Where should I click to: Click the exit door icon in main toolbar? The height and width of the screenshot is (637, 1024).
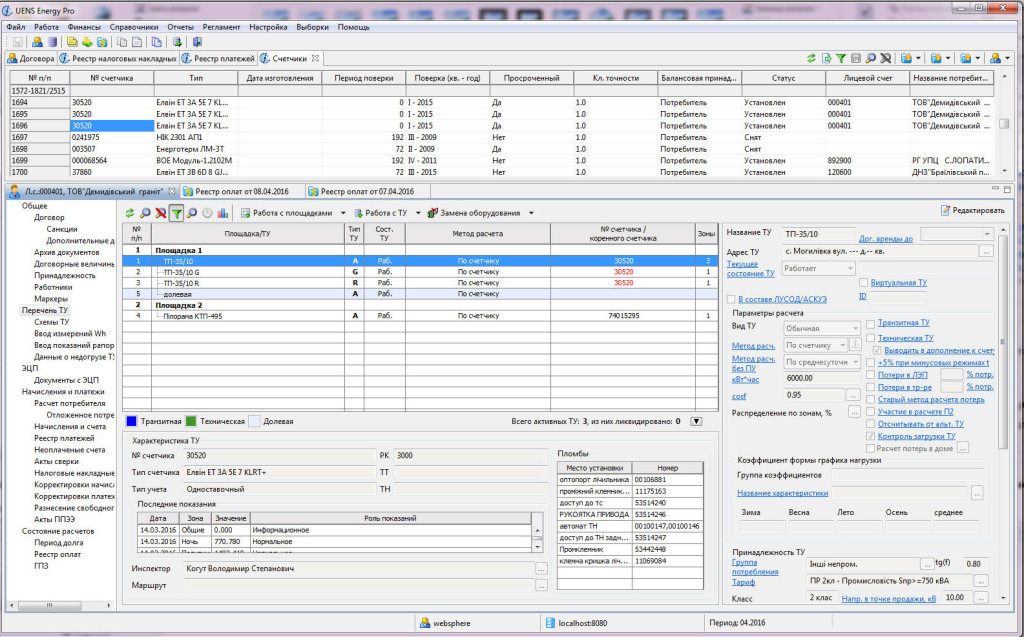197,42
